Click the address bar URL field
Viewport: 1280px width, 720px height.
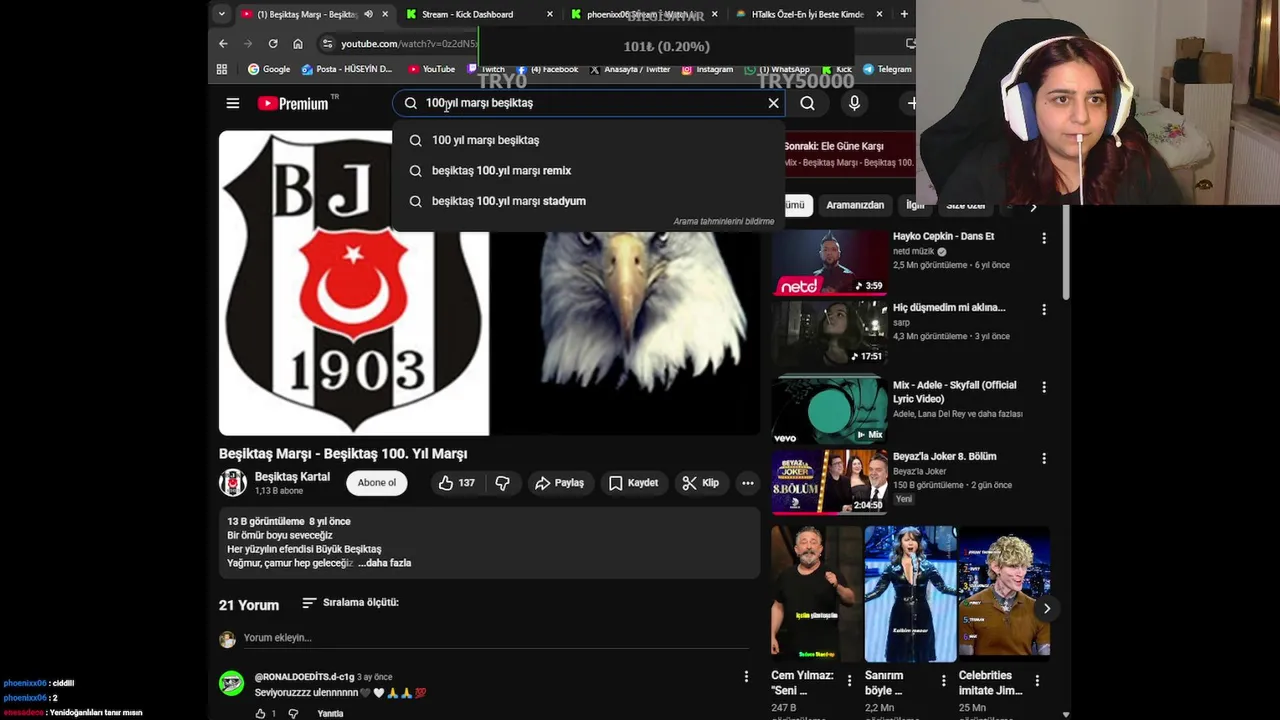pyautogui.click(x=410, y=44)
